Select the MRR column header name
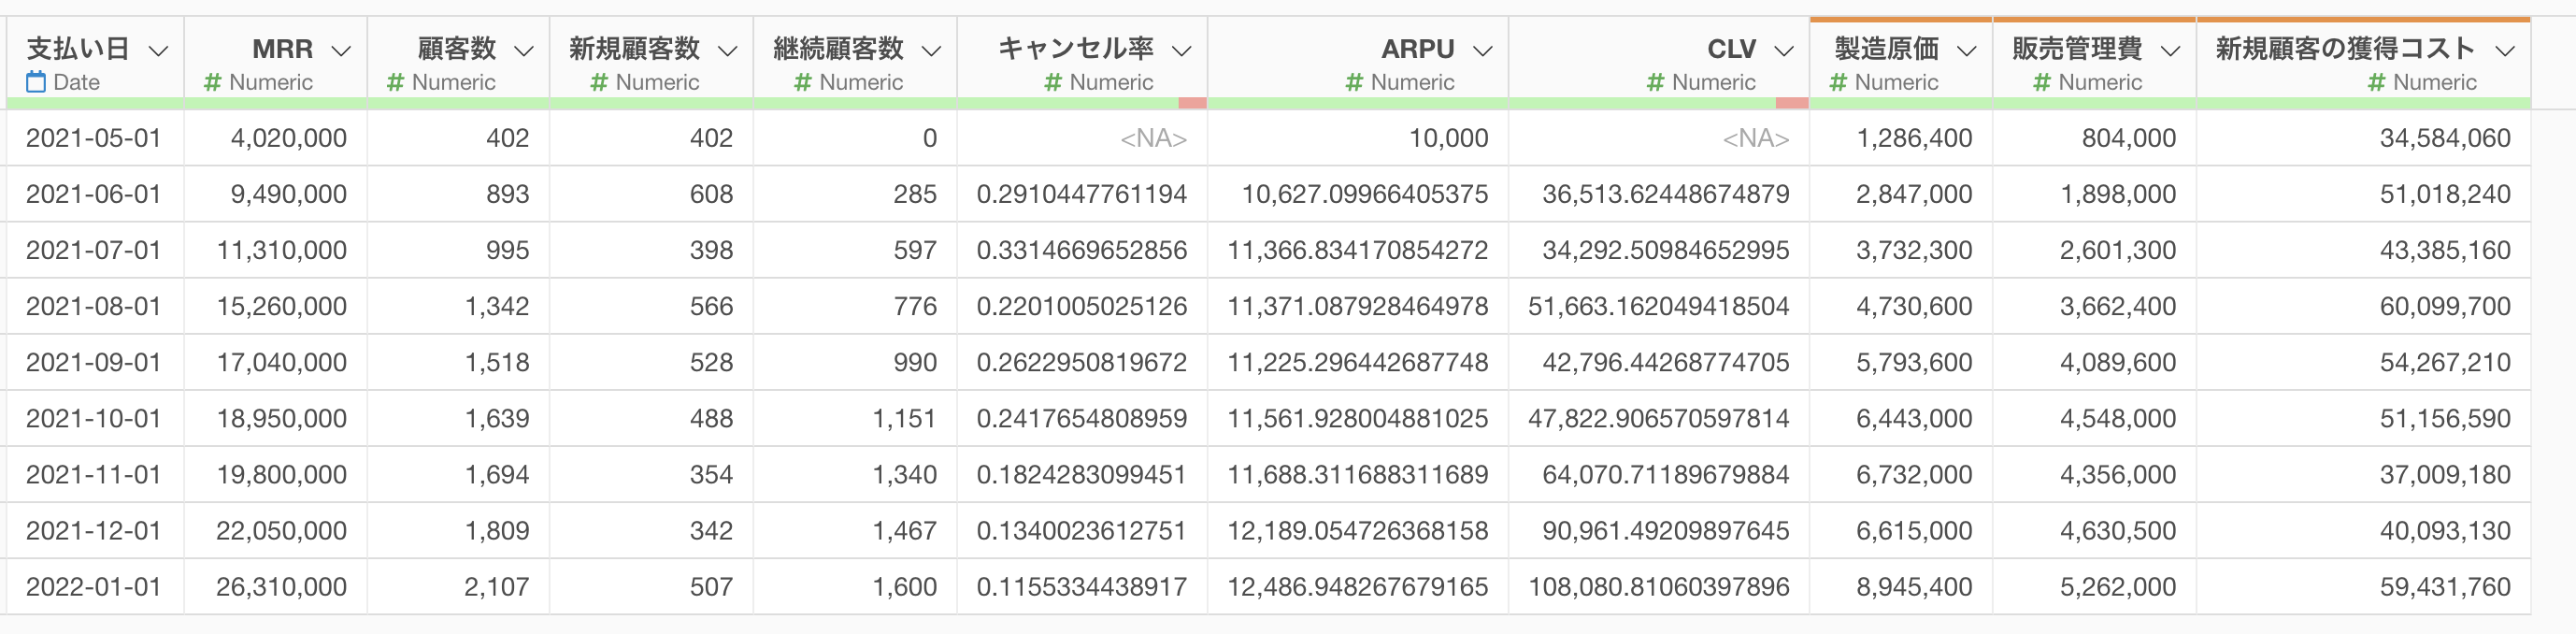The image size is (2576, 634). (x=282, y=49)
